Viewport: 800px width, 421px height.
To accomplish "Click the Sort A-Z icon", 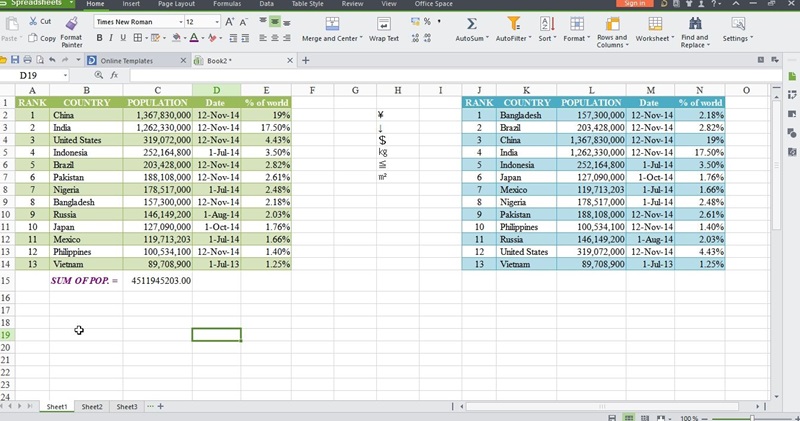I will 546,23.
